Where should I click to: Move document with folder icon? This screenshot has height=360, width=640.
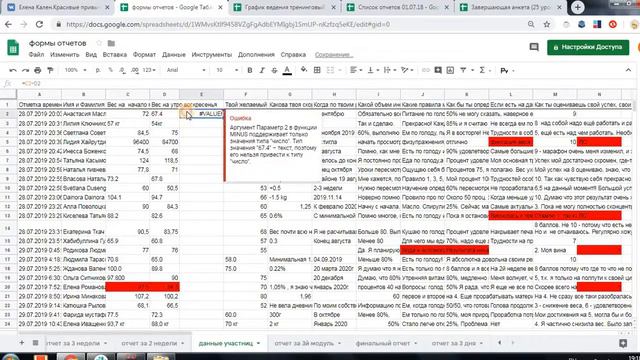[x=111, y=43]
